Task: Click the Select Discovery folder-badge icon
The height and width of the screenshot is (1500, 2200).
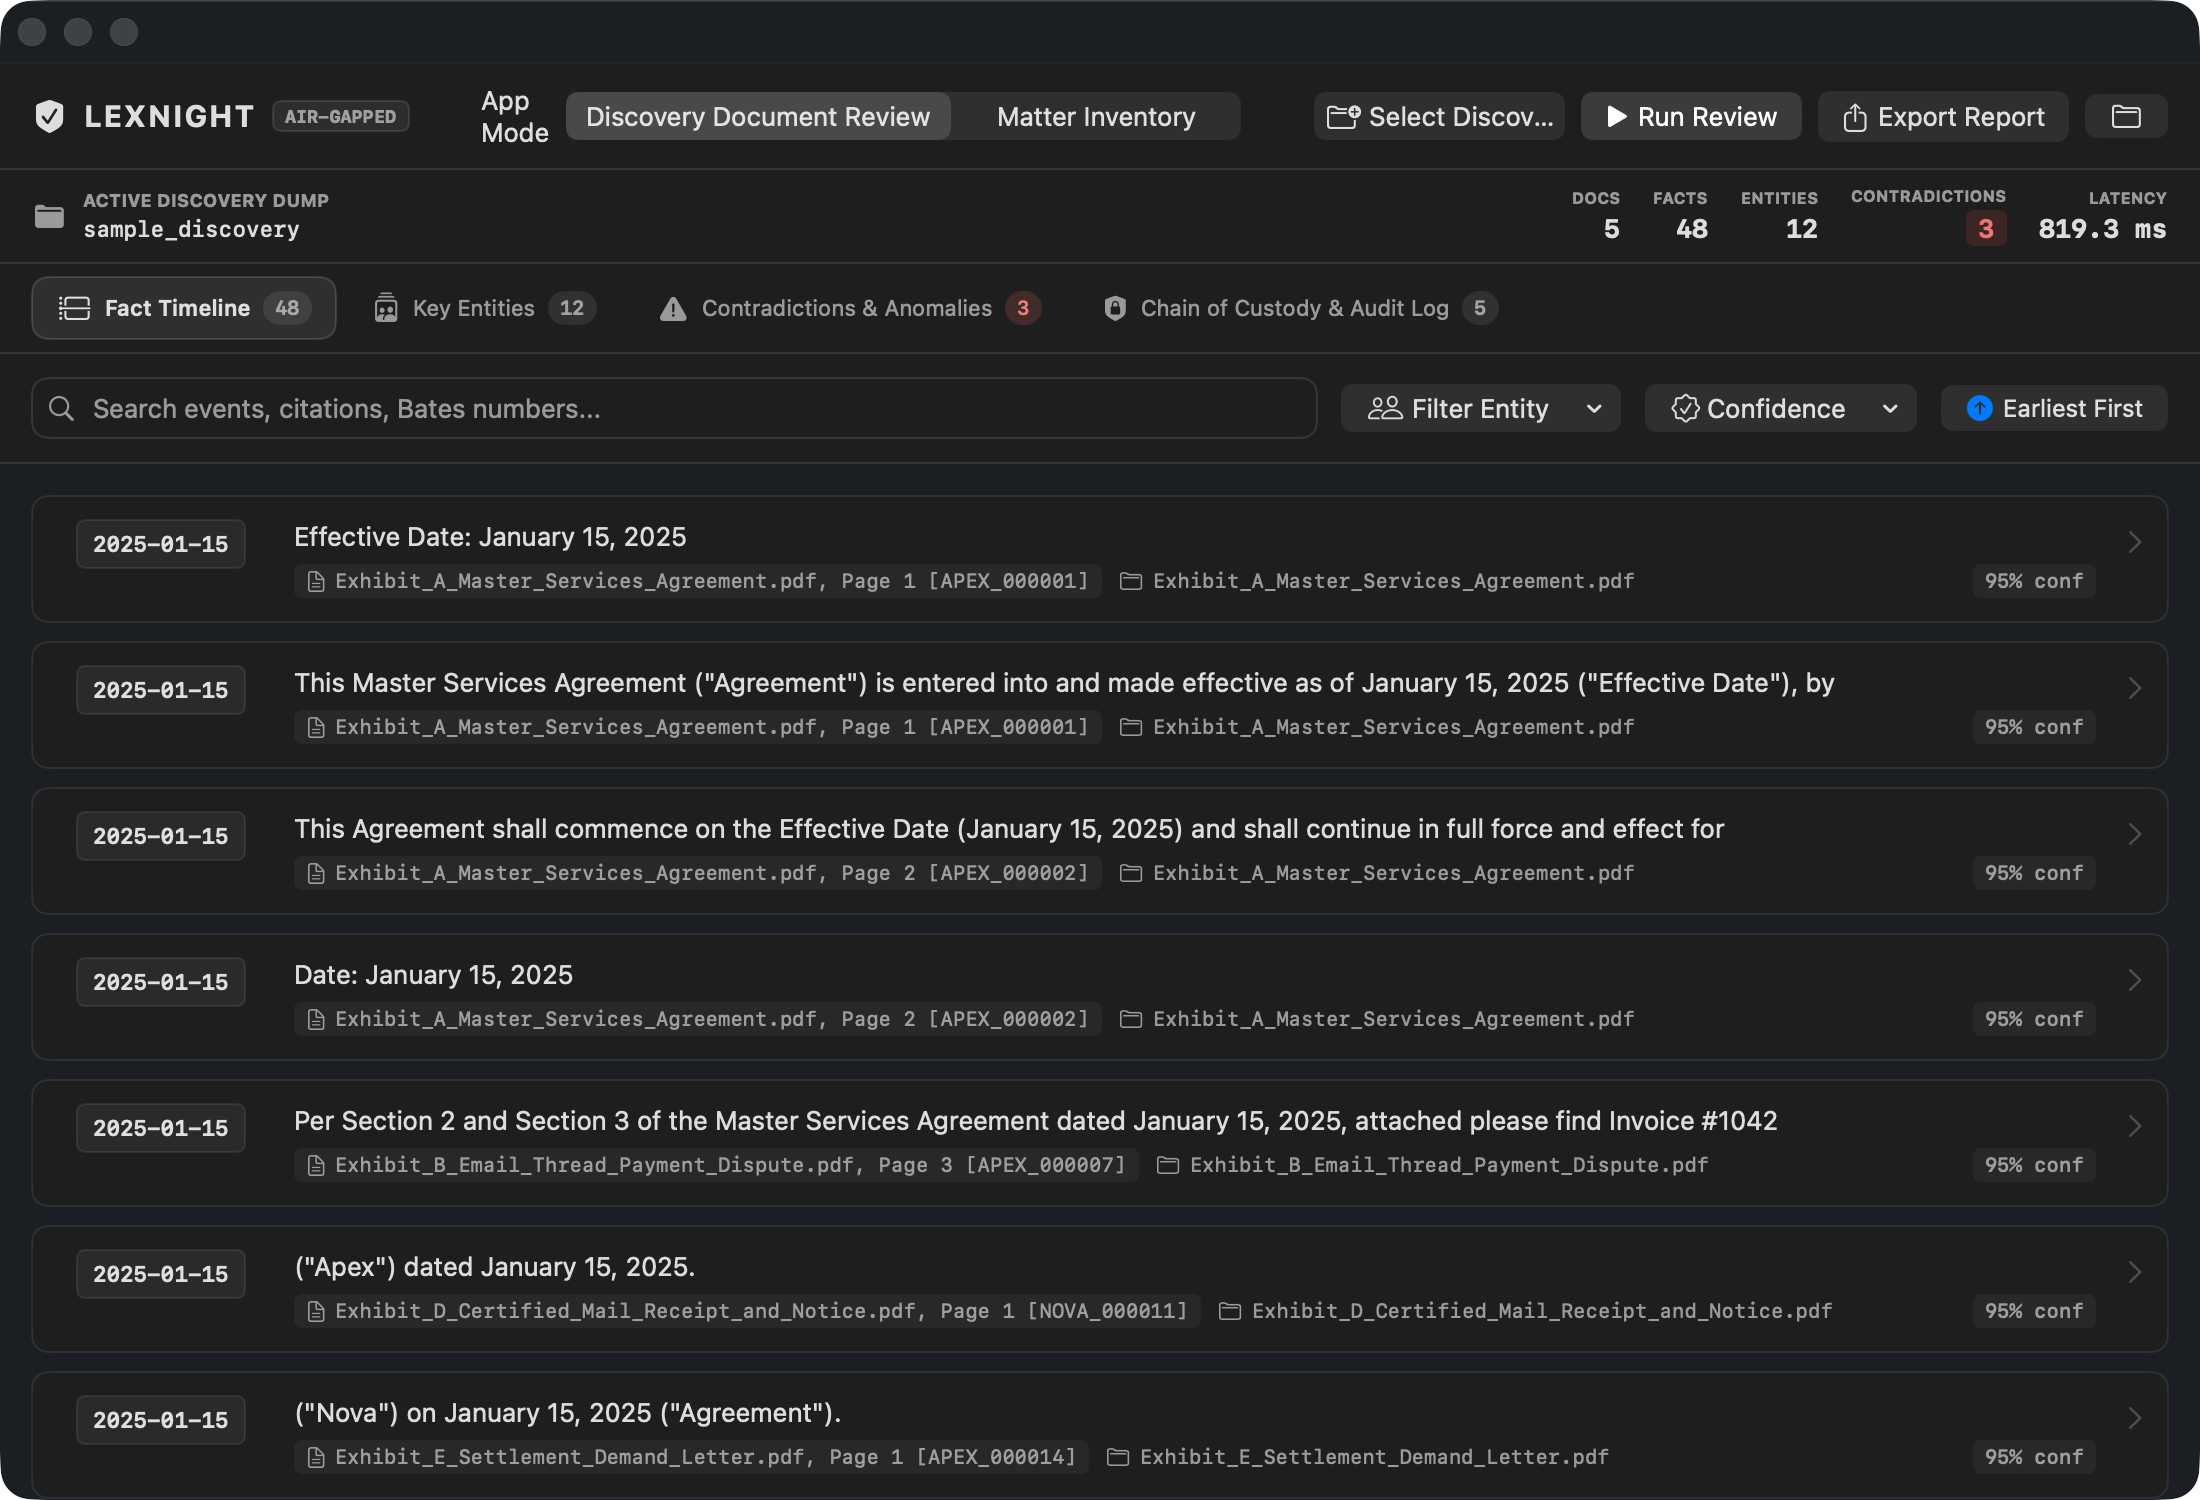Action: click(x=1343, y=117)
